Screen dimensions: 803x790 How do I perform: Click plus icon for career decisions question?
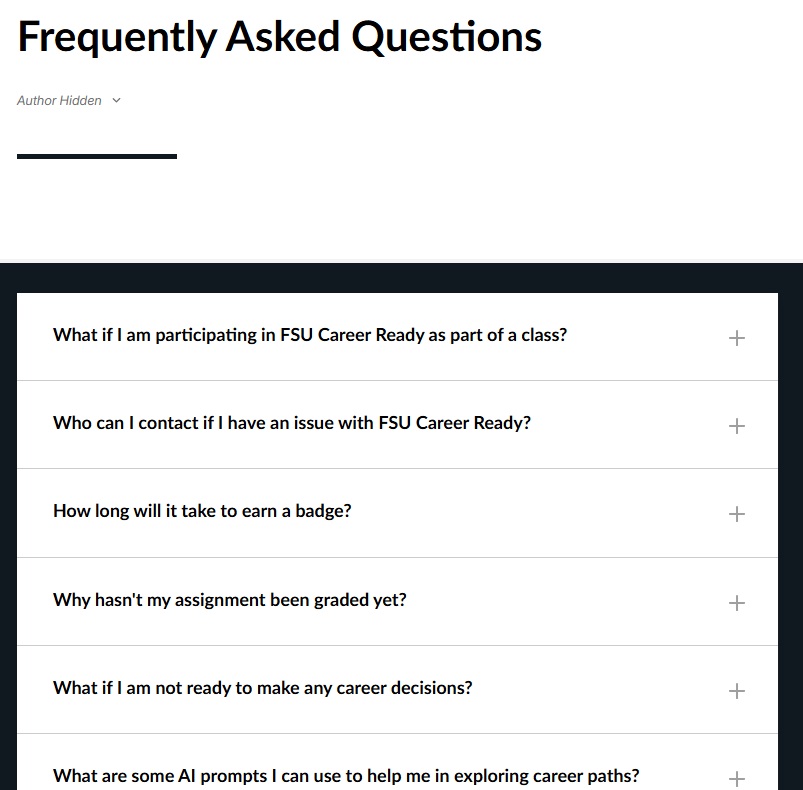737,691
